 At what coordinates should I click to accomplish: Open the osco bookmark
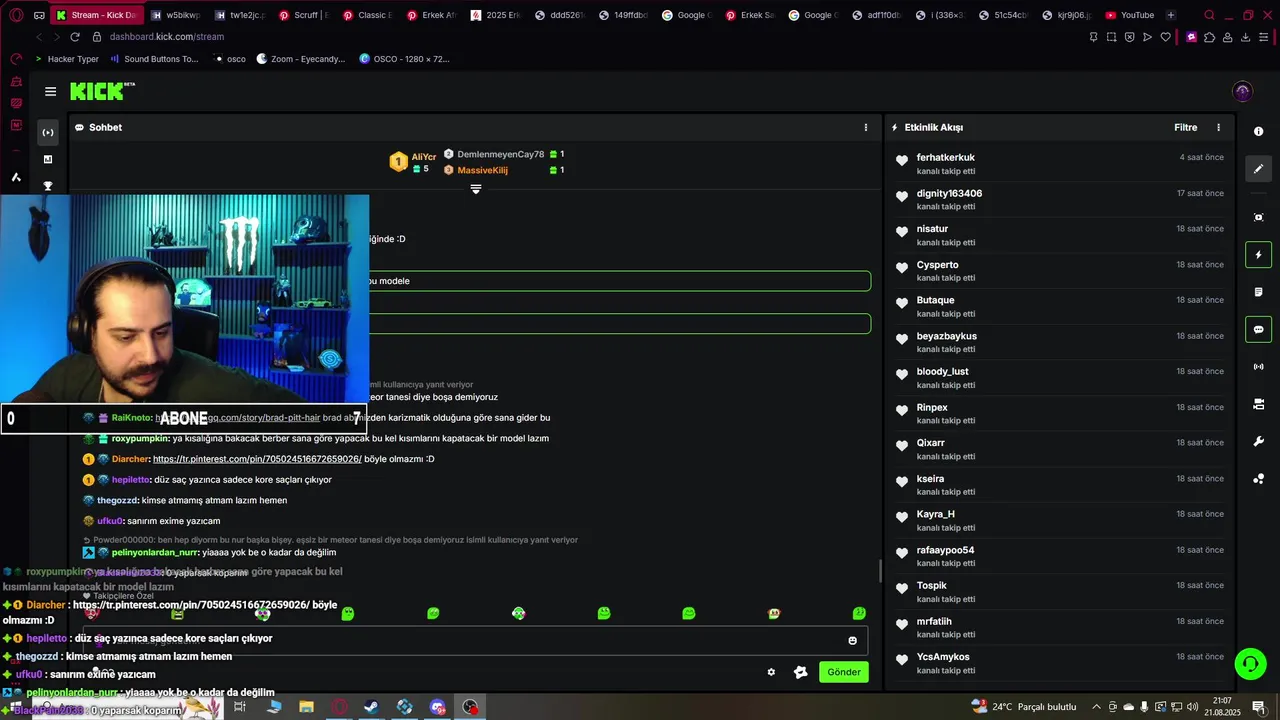(228, 59)
